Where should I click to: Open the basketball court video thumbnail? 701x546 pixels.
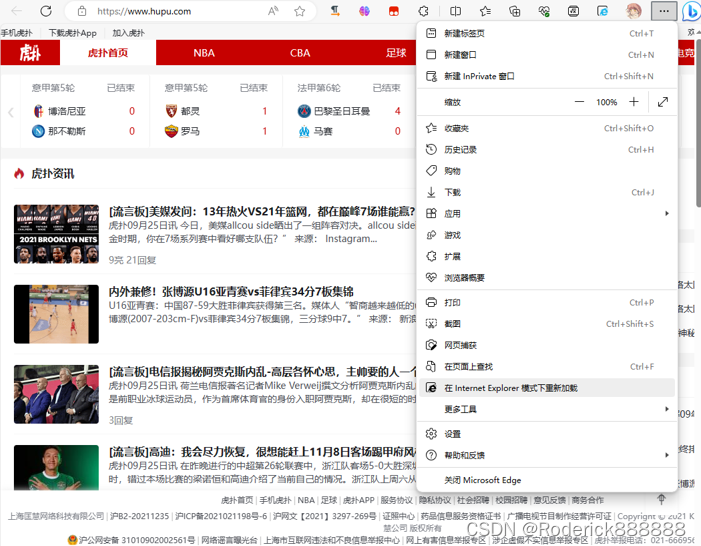pos(56,314)
